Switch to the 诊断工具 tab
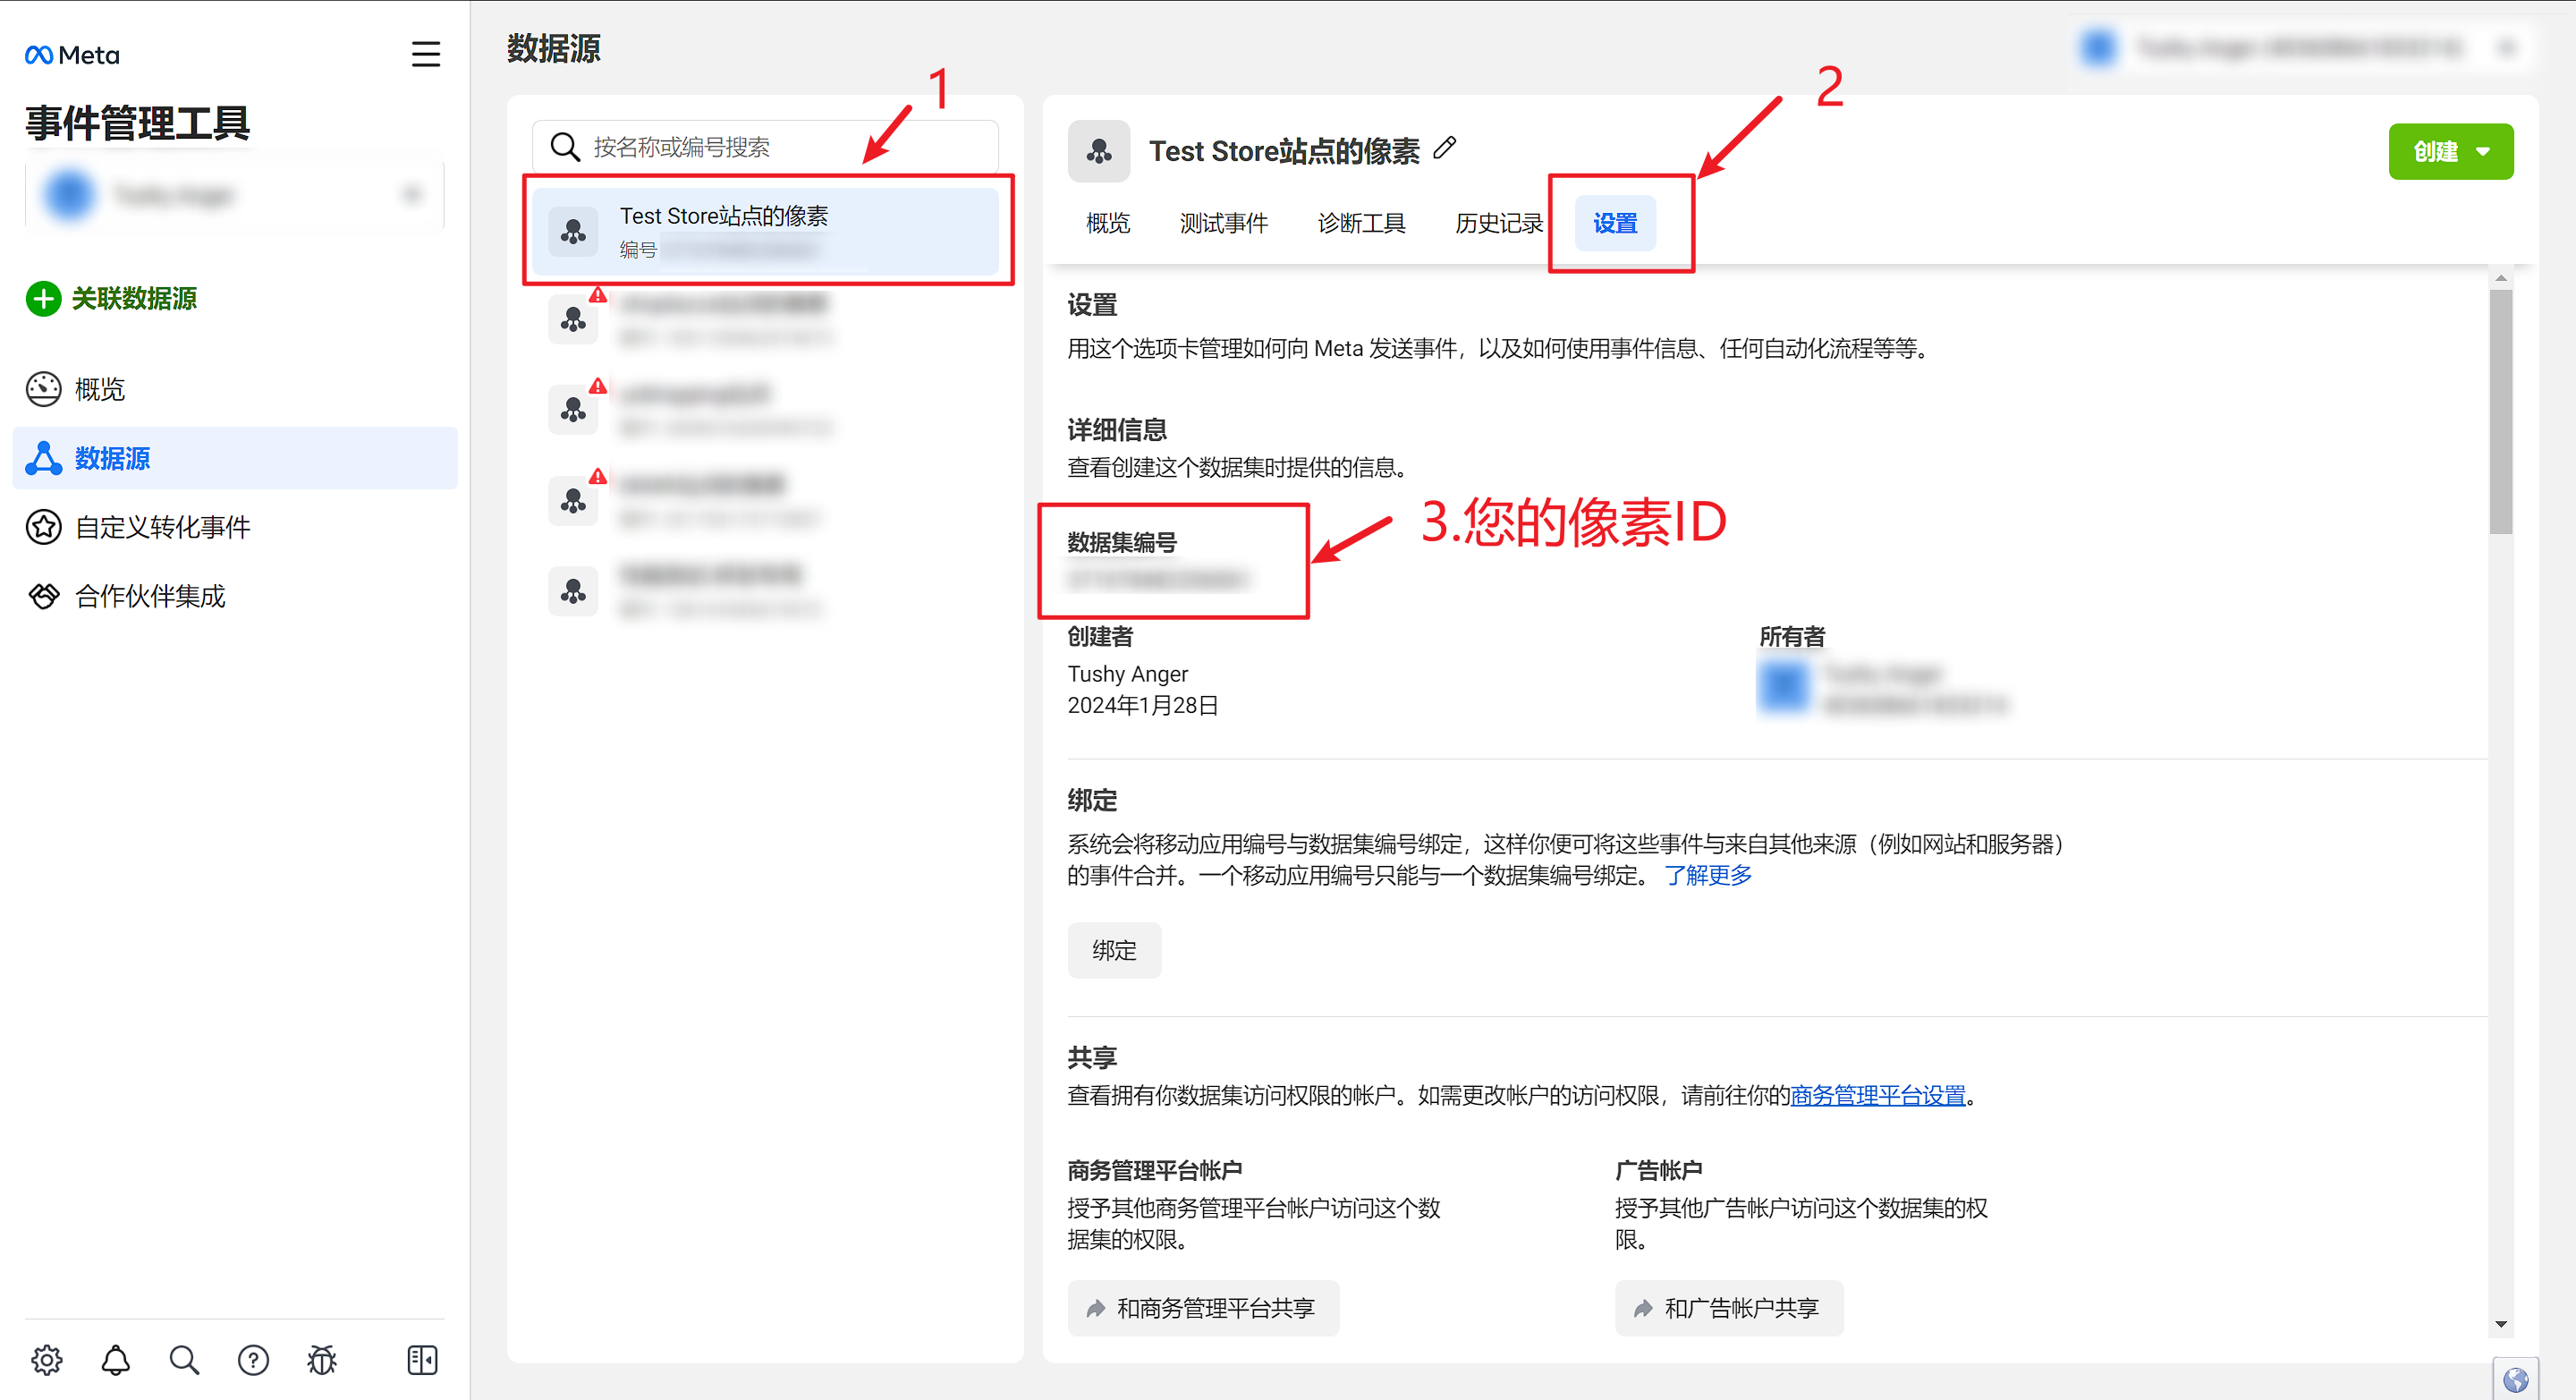The width and height of the screenshot is (2576, 1400). (1362, 223)
